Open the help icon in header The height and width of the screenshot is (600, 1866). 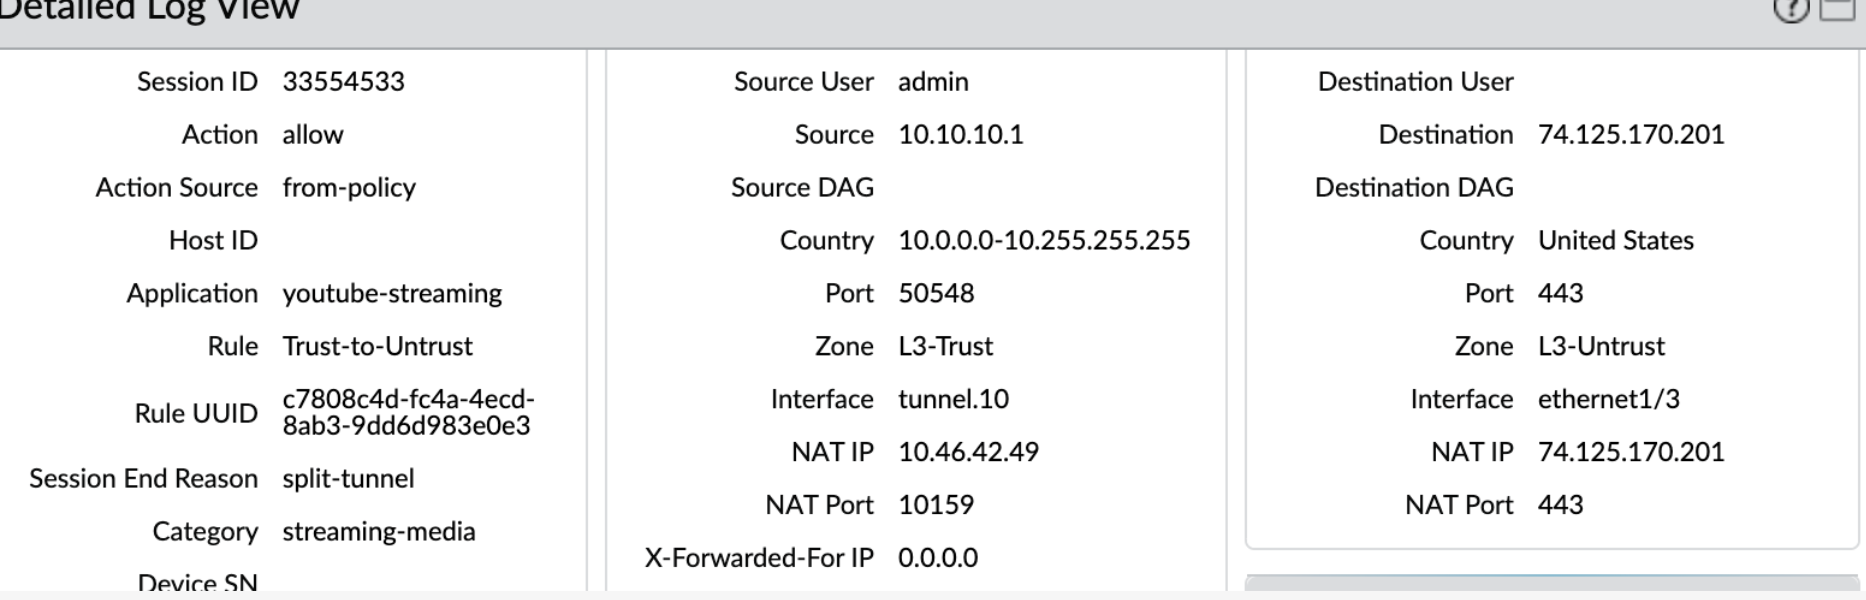coord(1790,10)
